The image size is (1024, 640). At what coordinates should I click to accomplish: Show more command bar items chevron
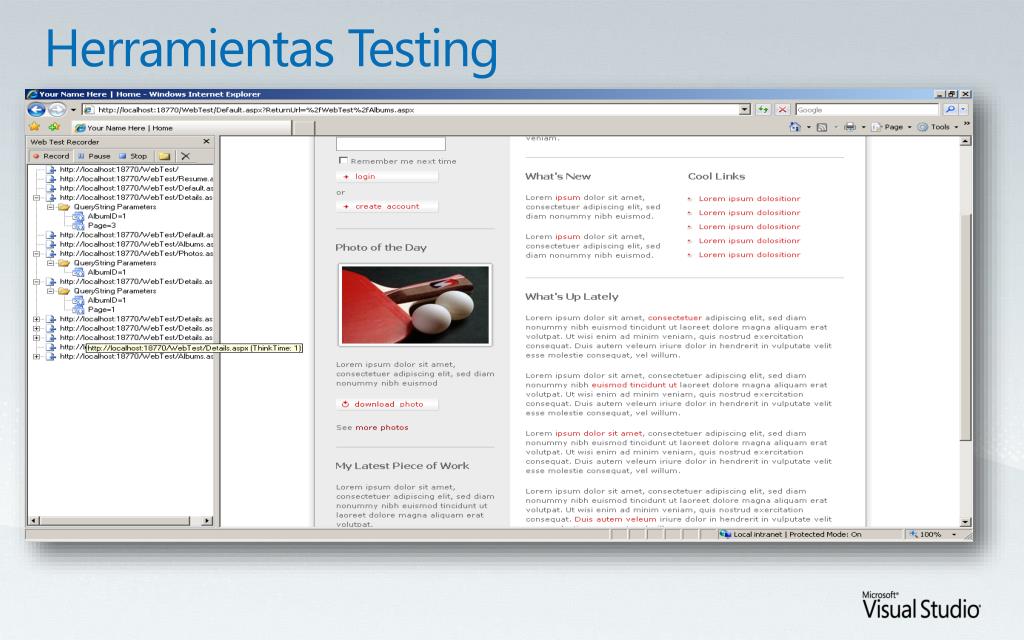point(967,124)
